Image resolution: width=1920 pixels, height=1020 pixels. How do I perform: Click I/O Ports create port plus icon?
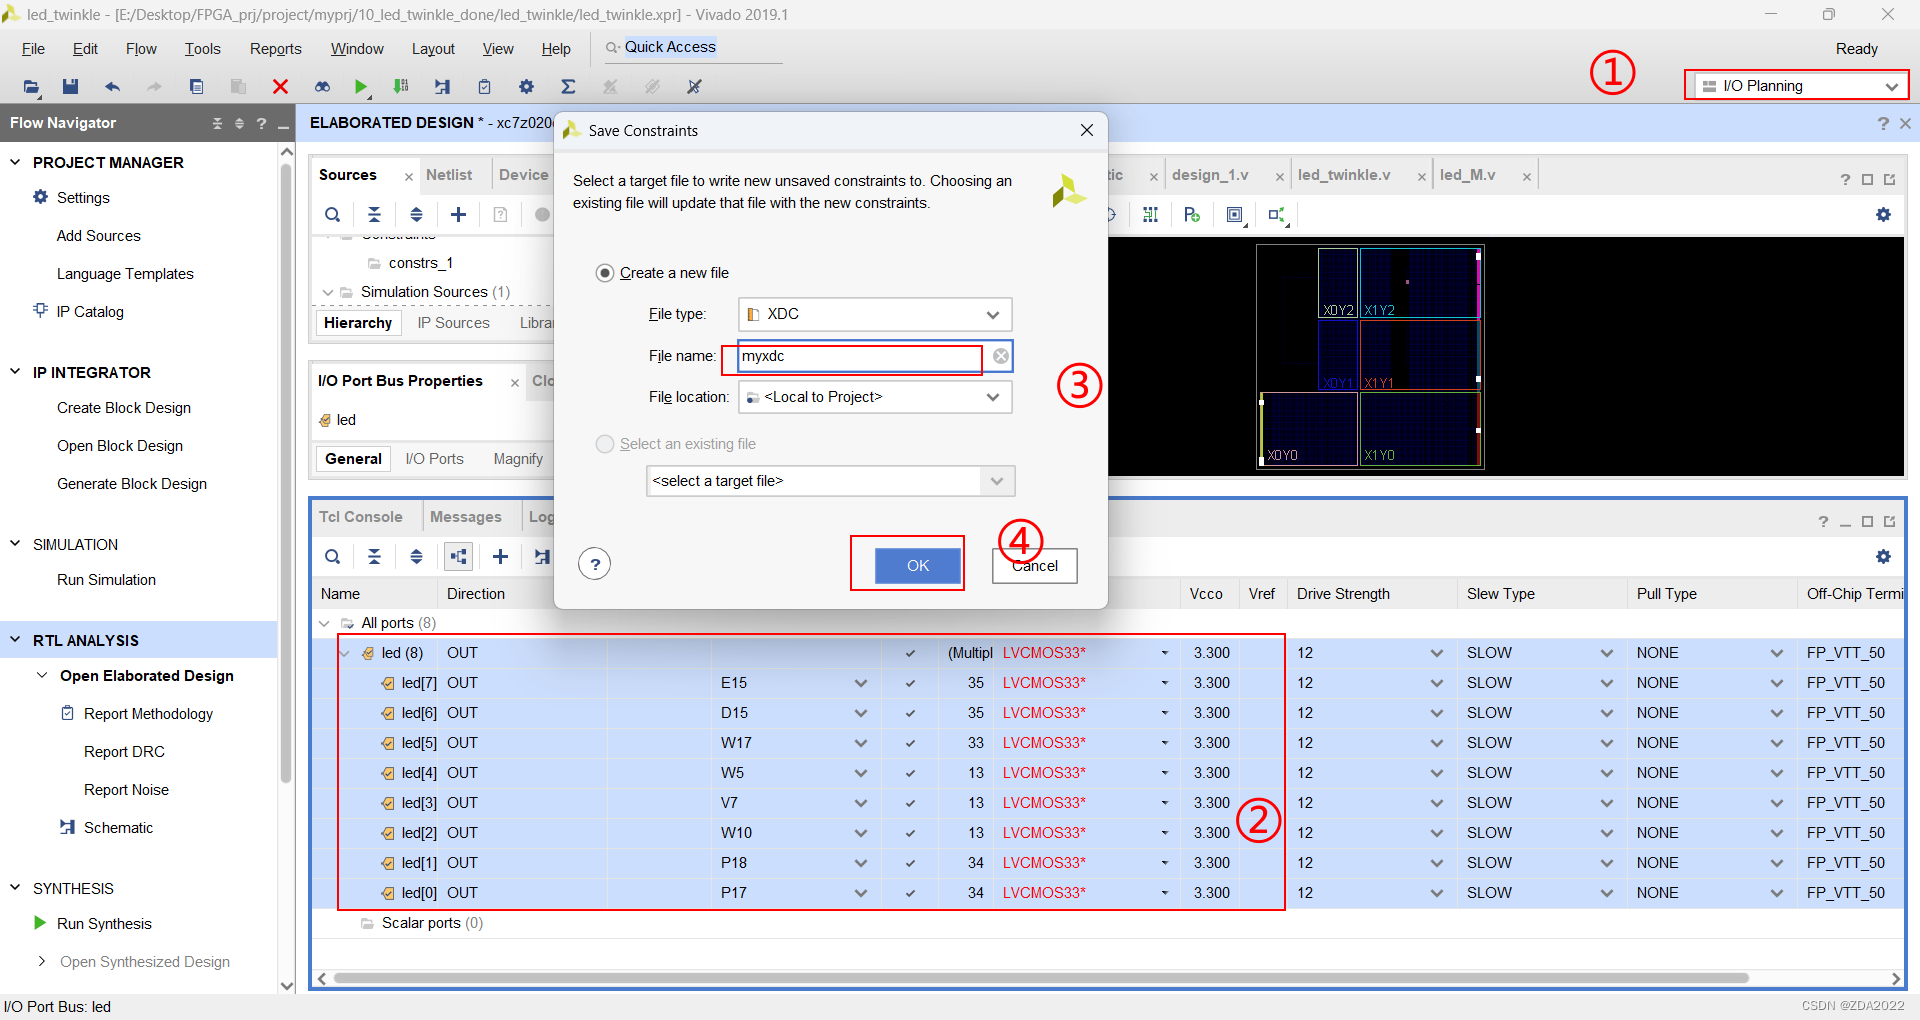tap(501, 557)
